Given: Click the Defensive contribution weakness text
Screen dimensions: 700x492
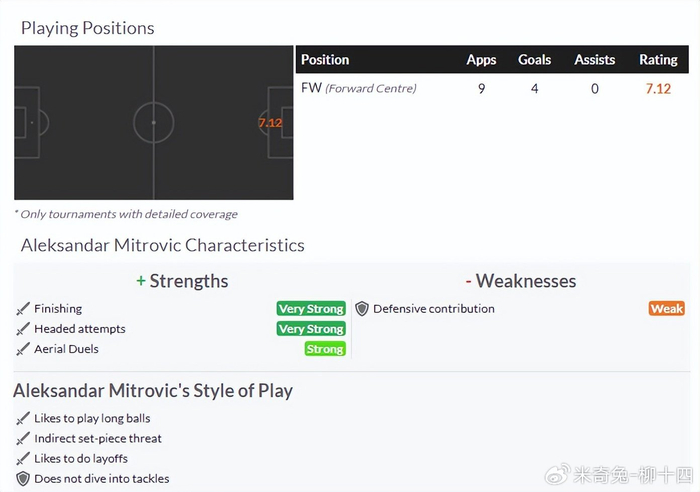Looking at the screenshot, I should coord(434,309).
